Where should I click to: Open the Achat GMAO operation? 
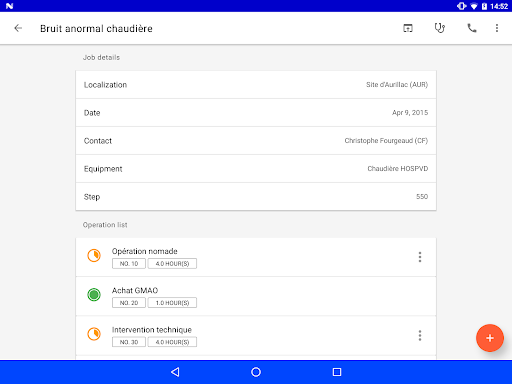click(x=256, y=296)
